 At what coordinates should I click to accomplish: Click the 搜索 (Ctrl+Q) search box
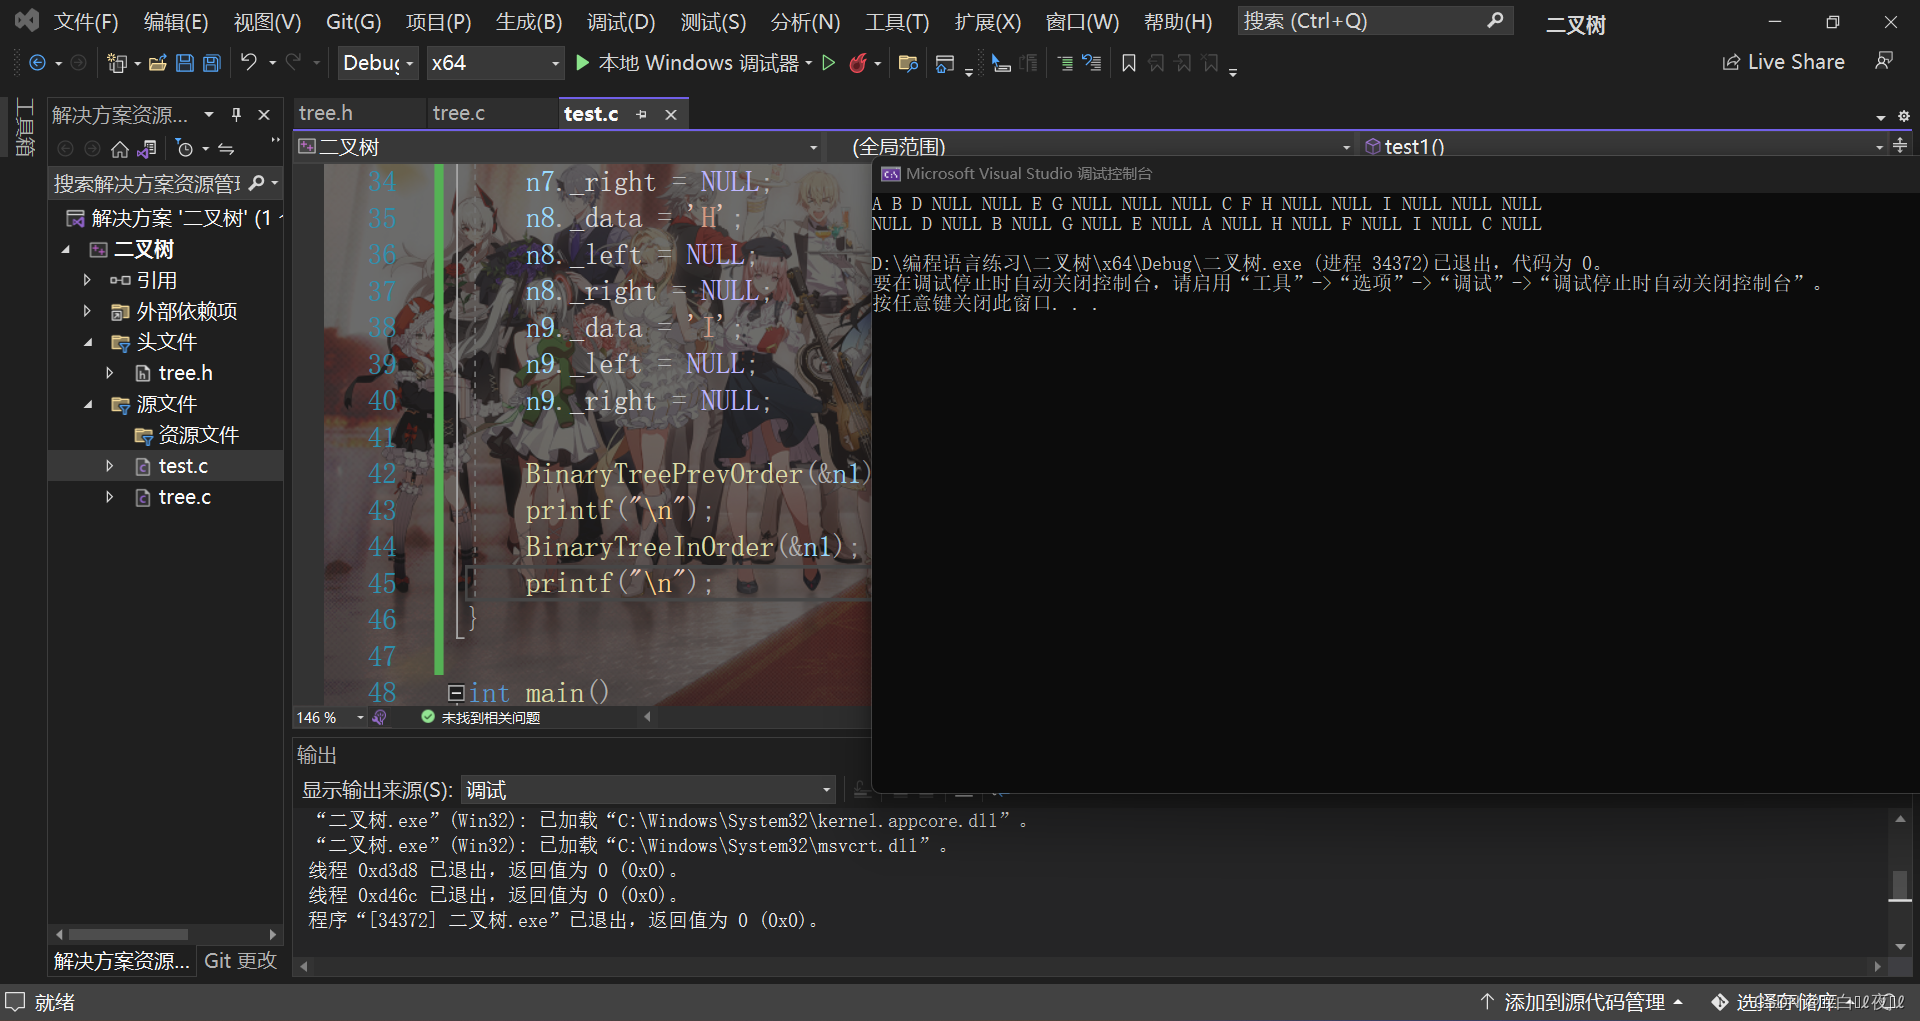click(1375, 21)
